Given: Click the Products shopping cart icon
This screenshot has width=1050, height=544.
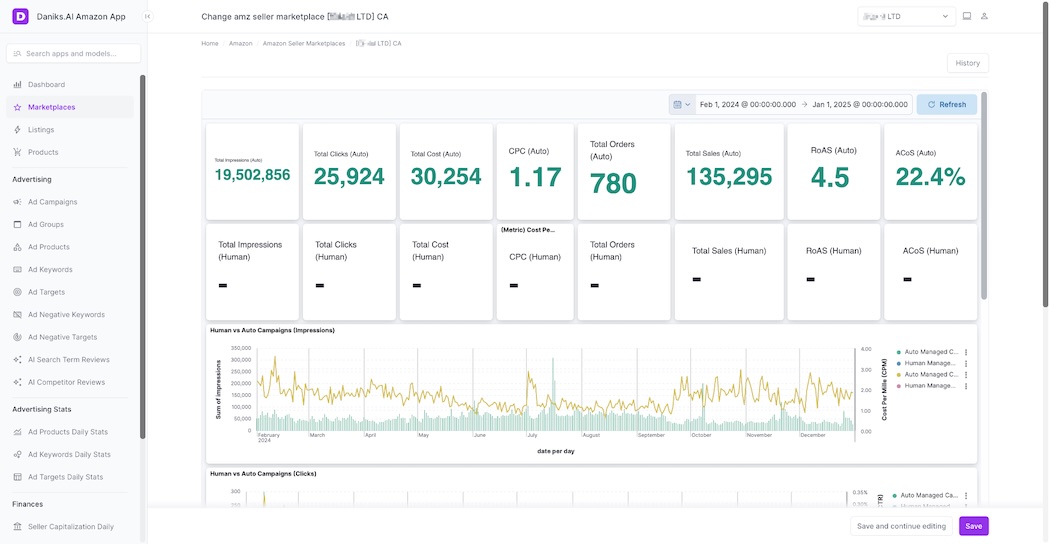Looking at the screenshot, I should tap(18, 152).
